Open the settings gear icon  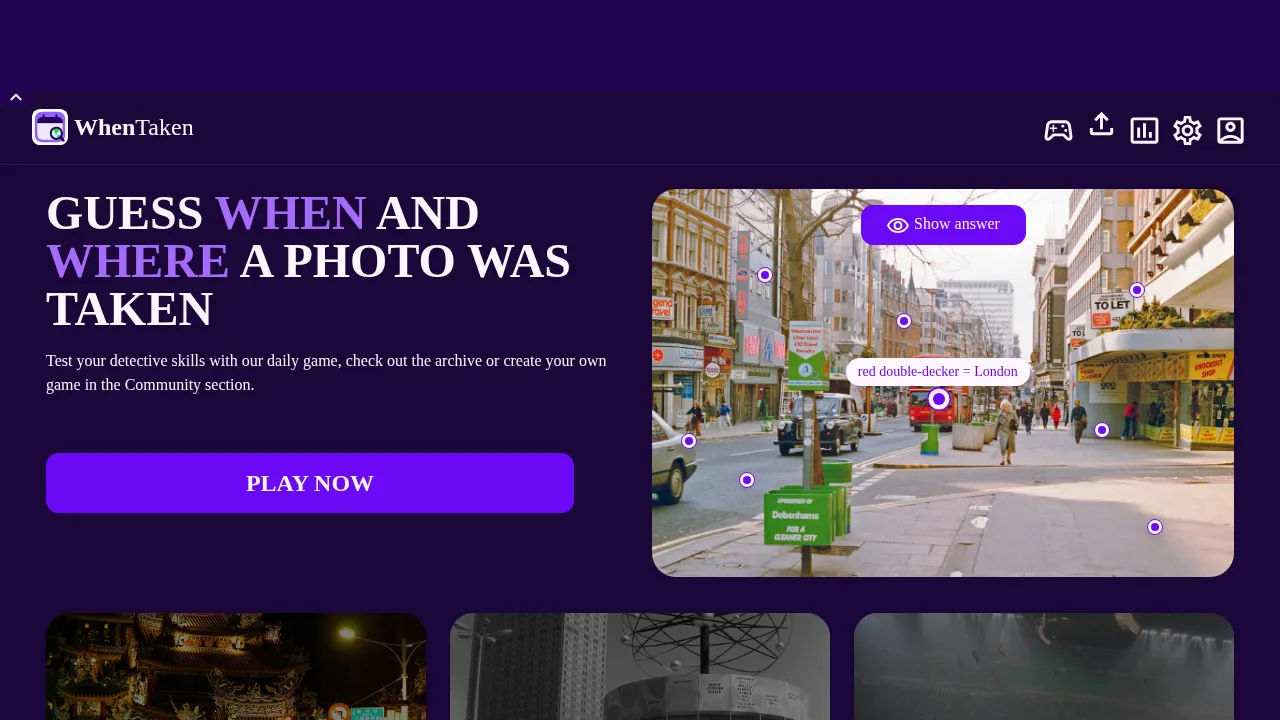(1187, 130)
